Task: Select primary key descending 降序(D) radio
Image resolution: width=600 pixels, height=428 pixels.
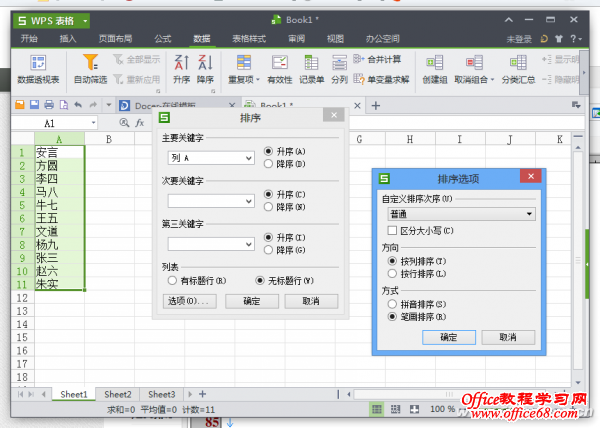Action: point(268,164)
